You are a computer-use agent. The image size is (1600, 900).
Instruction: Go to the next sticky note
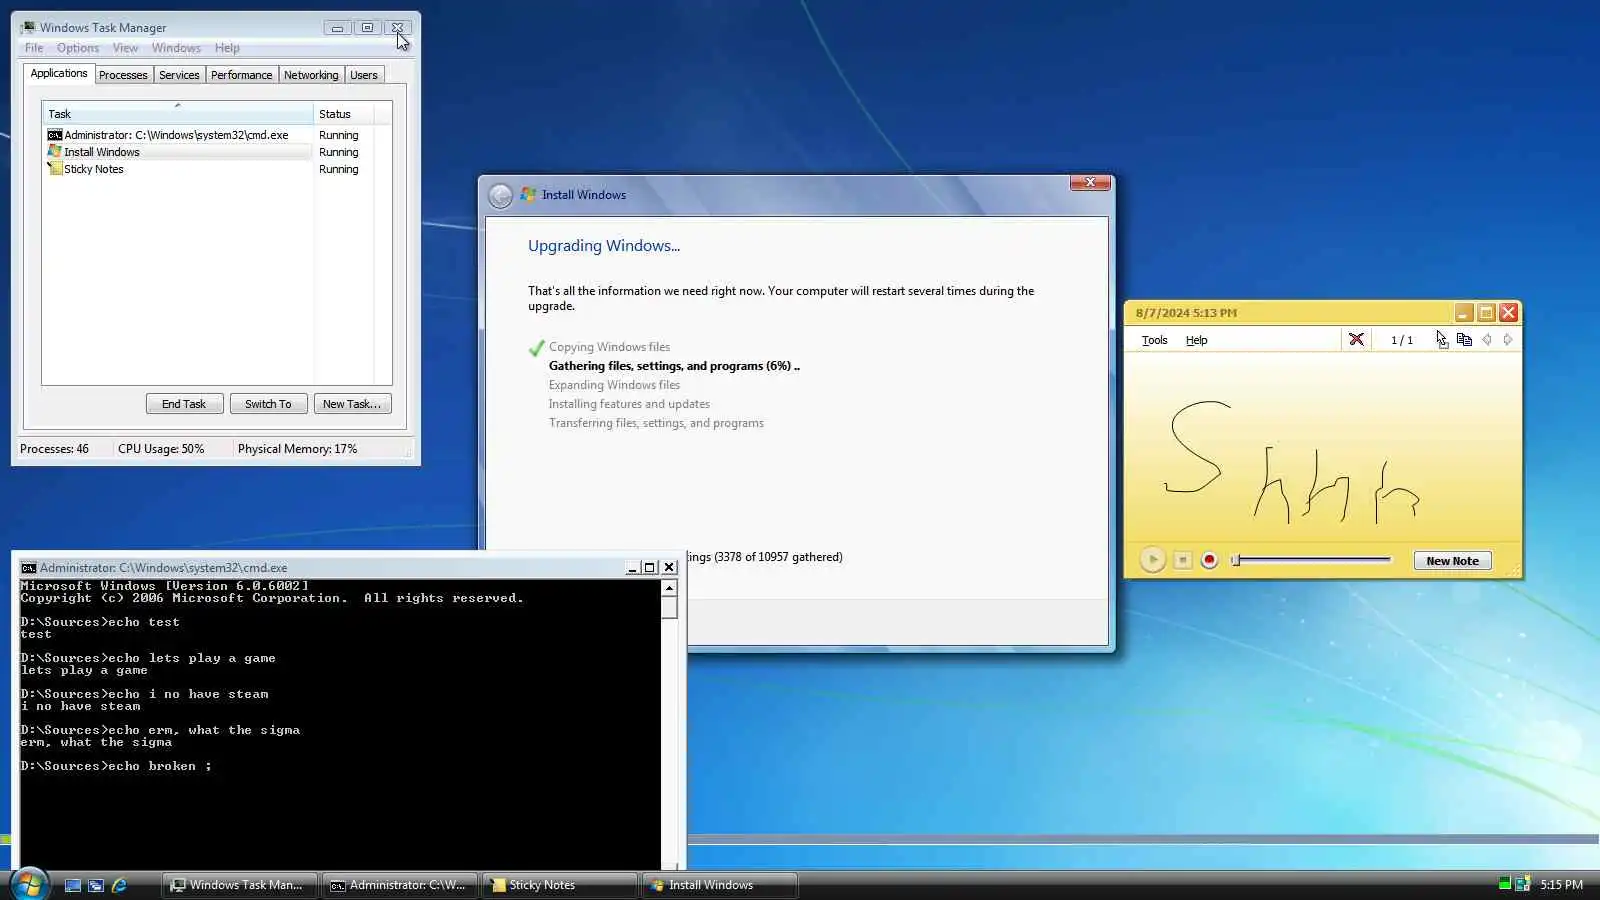tap(1508, 340)
